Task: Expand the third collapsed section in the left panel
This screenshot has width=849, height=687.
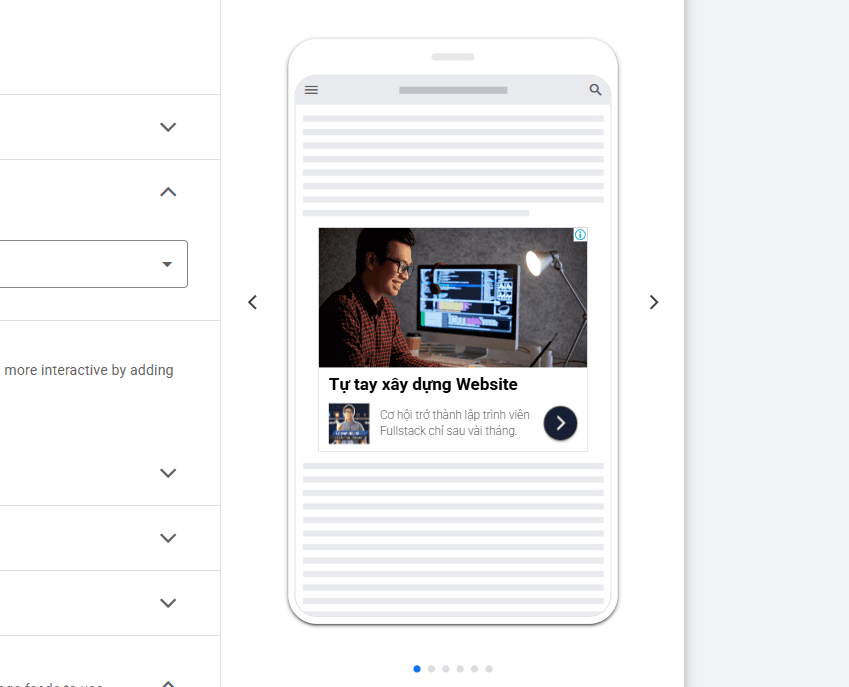Action: 167,537
